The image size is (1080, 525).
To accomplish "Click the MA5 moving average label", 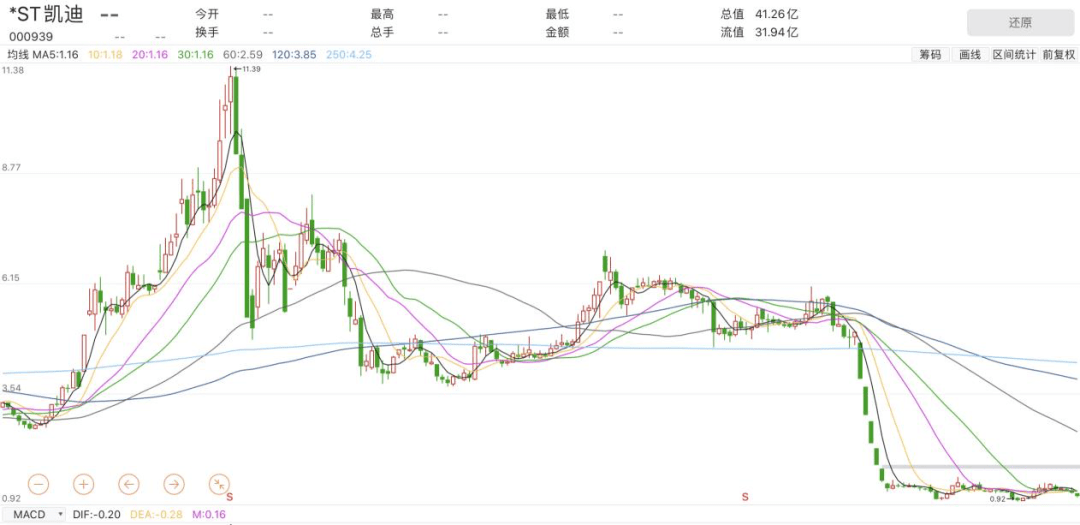I will click(54, 54).
